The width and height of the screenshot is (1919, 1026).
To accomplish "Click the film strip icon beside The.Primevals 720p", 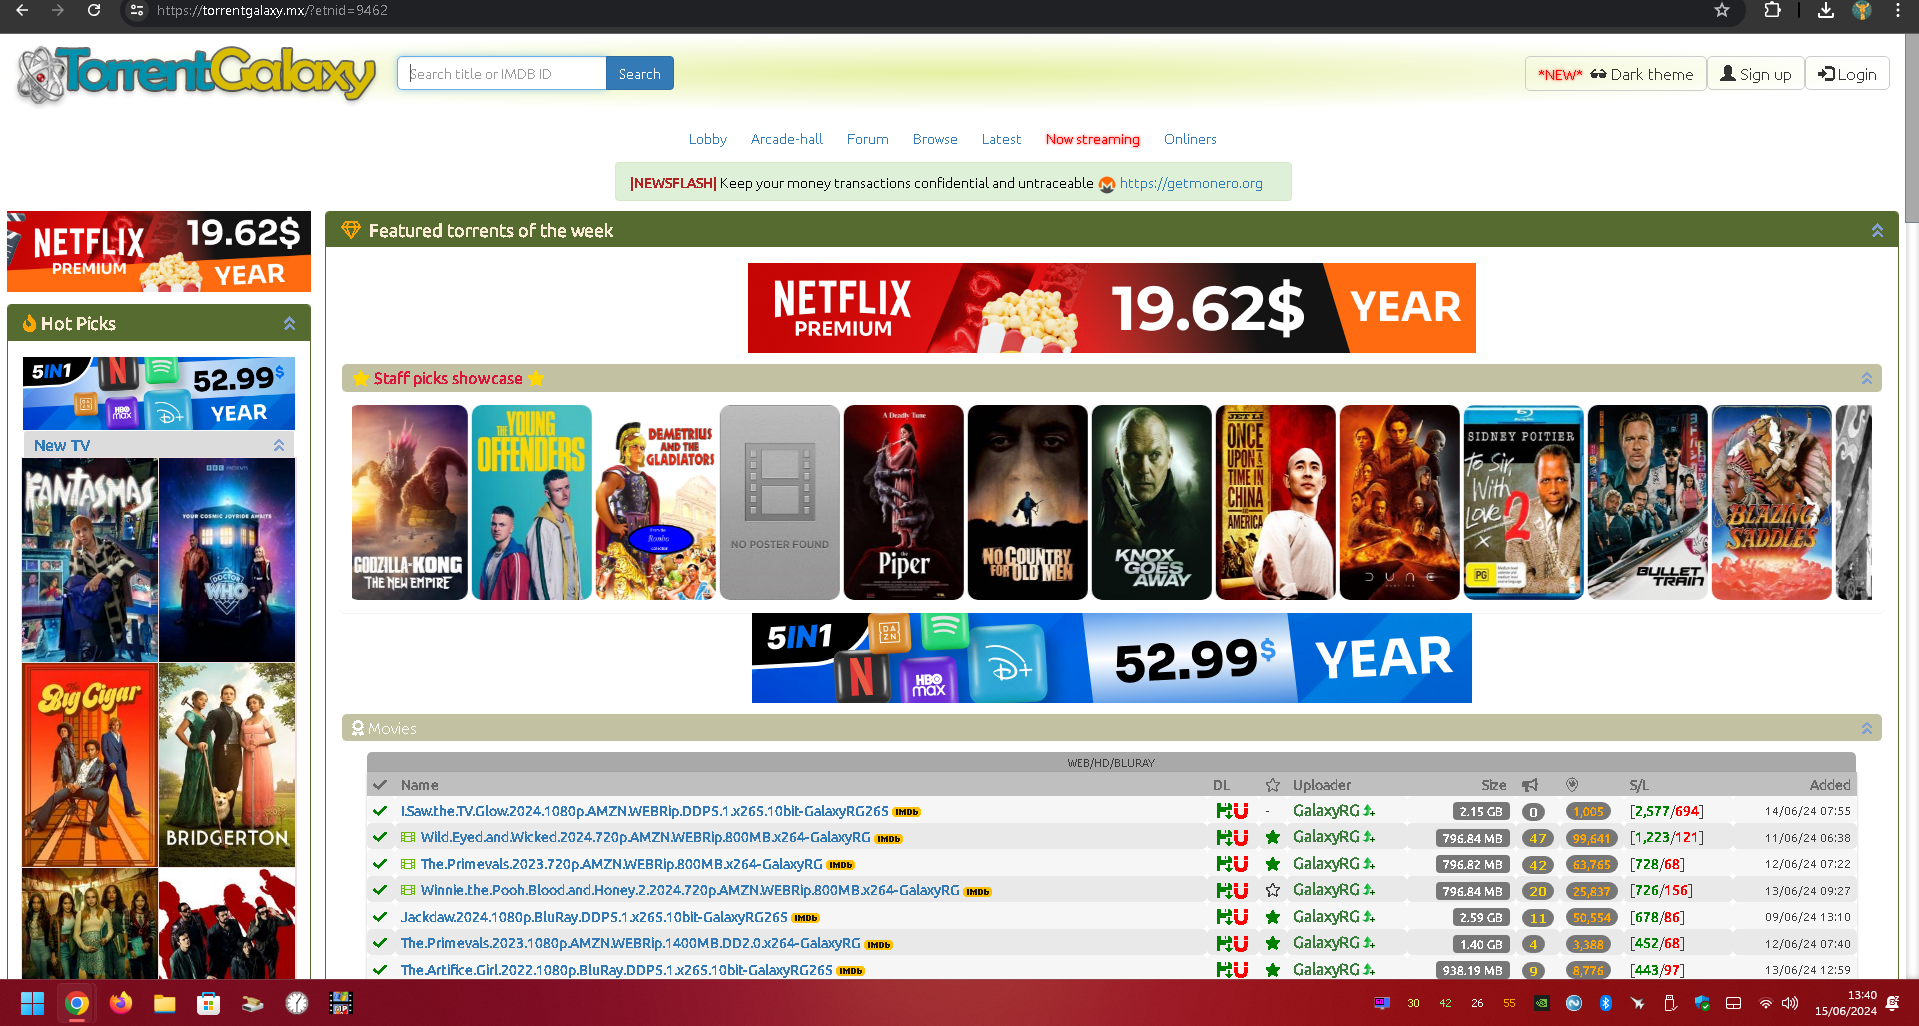I will [408, 864].
